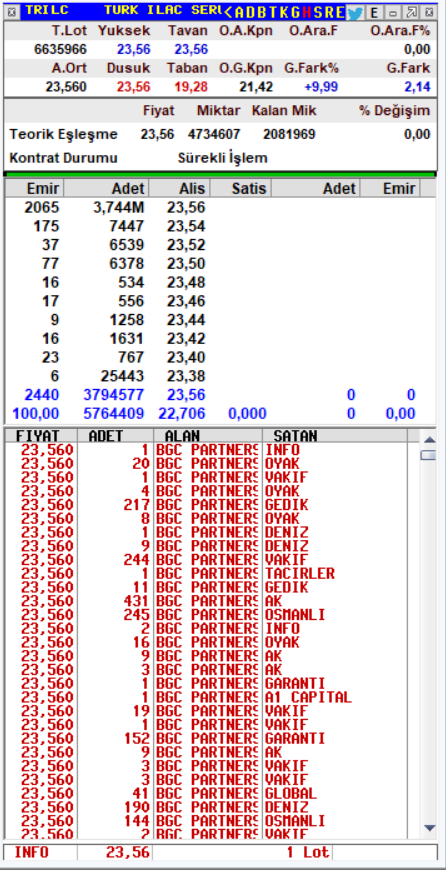Click the 'Sürekli İşlem' contract status text
Image resolution: width=446 pixels, height=870 pixels.
pos(222,158)
